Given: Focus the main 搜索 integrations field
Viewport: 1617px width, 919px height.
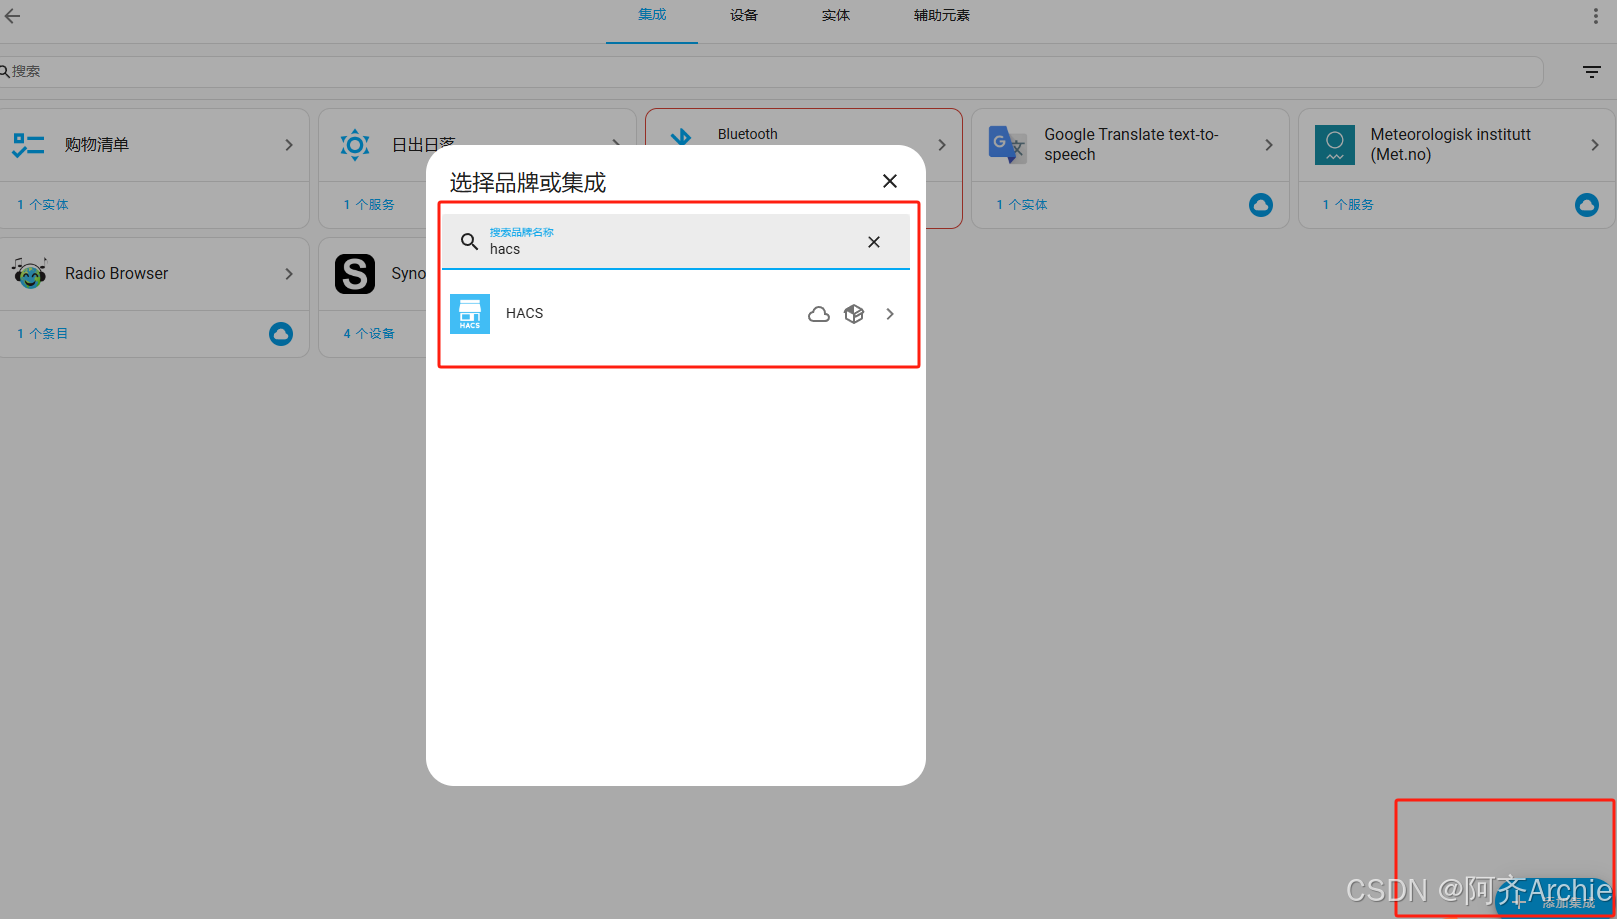Looking at the screenshot, I should click(x=770, y=72).
